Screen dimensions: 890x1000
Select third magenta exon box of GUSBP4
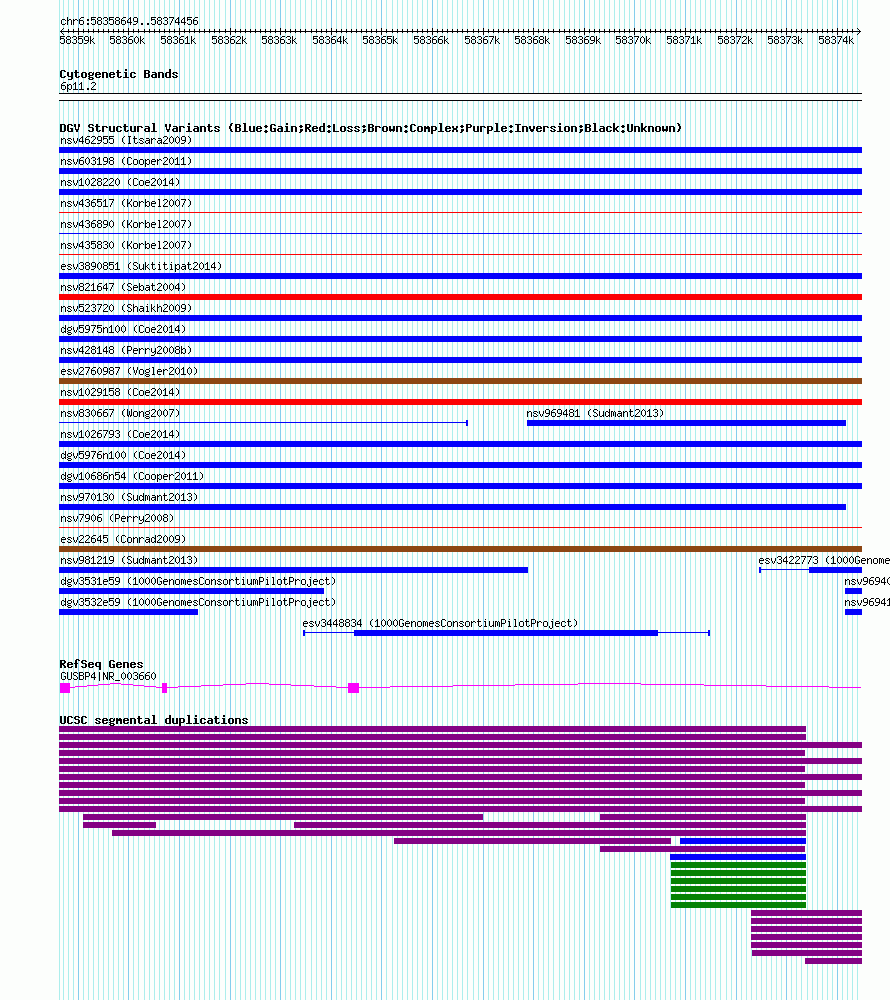pos(353,688)
